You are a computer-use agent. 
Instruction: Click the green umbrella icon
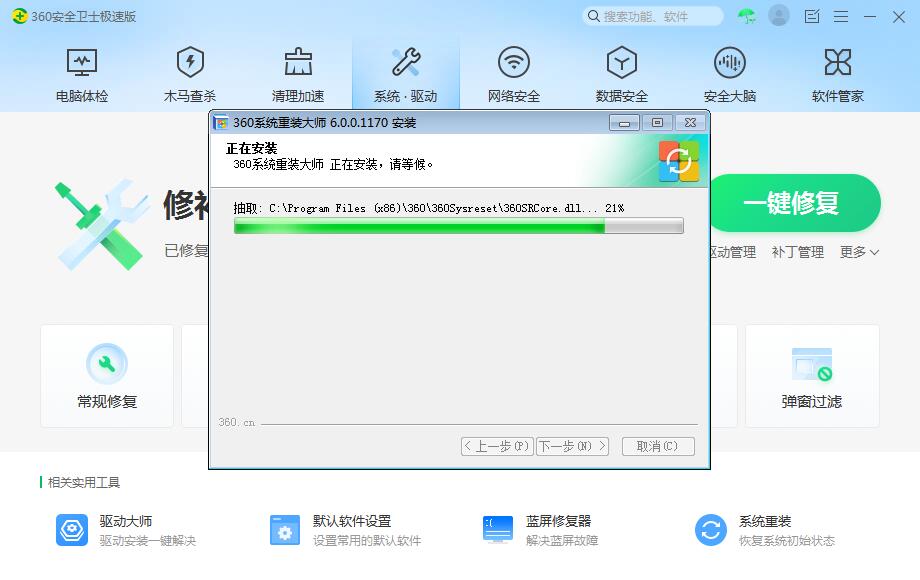[x=747, y=16]
